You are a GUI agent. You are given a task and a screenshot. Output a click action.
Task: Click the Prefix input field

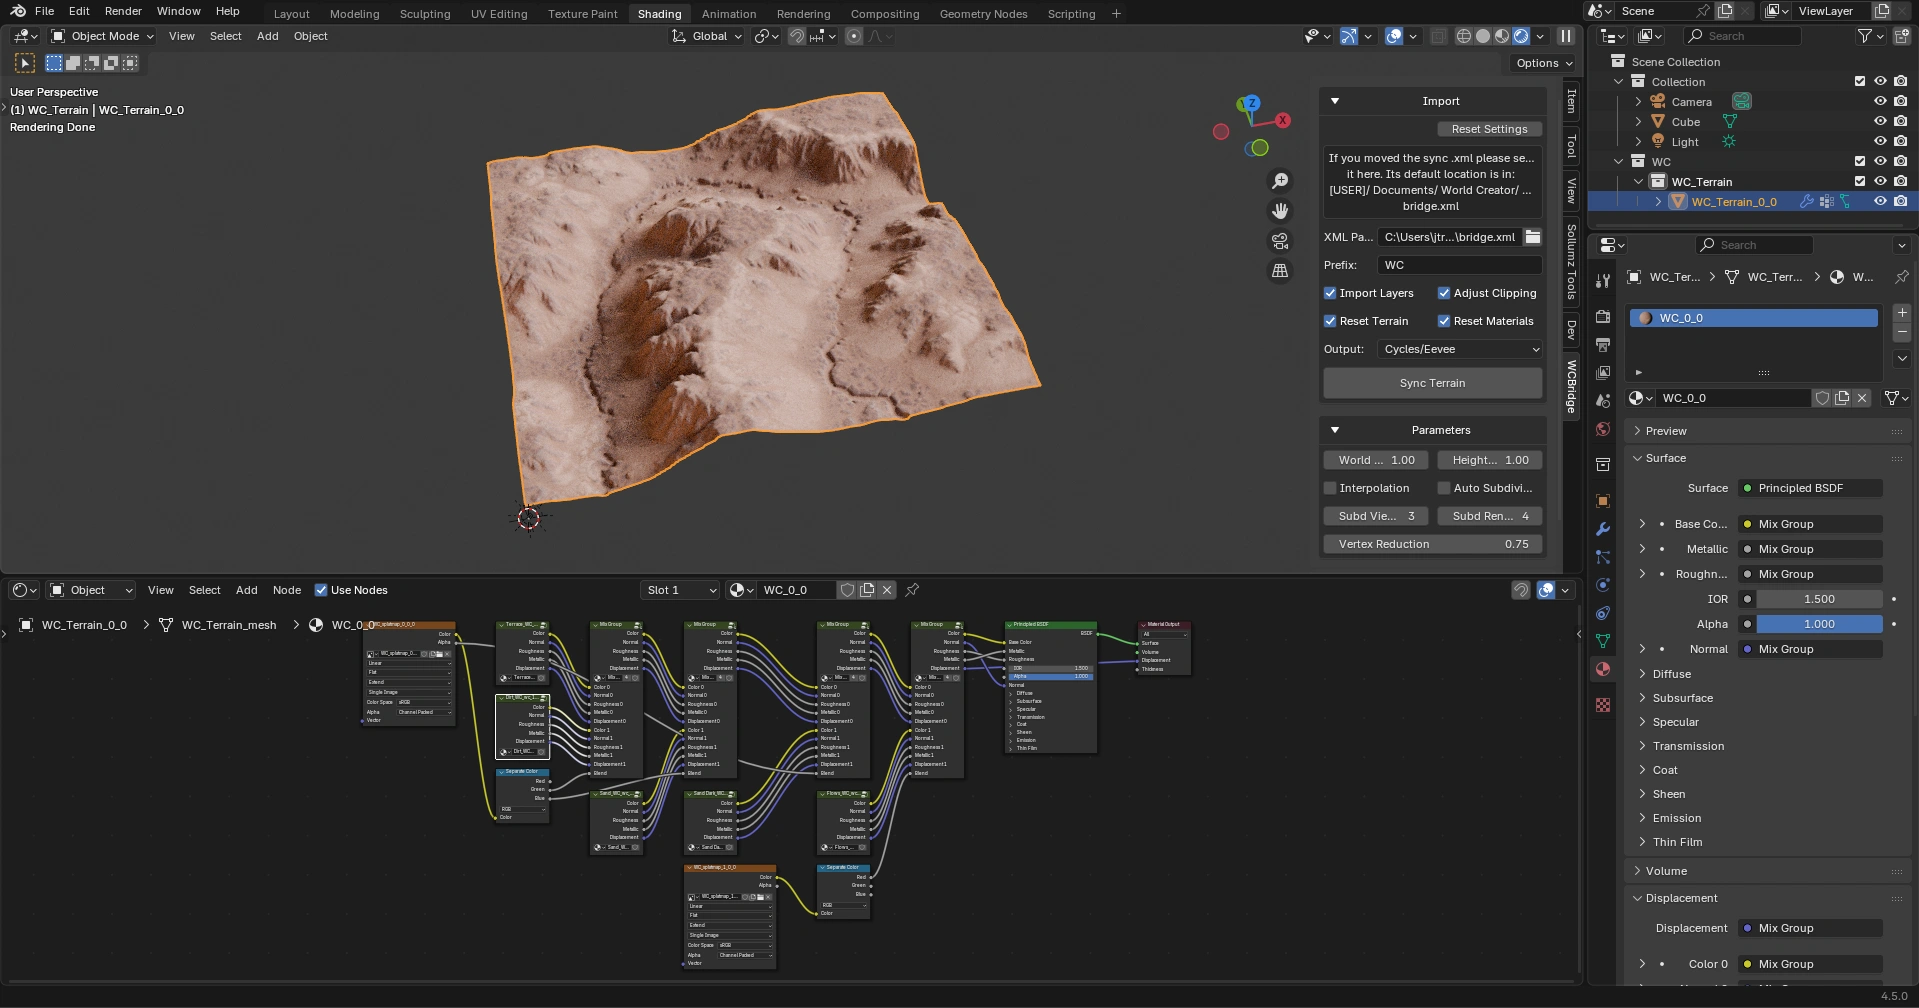coord(1458,265)
